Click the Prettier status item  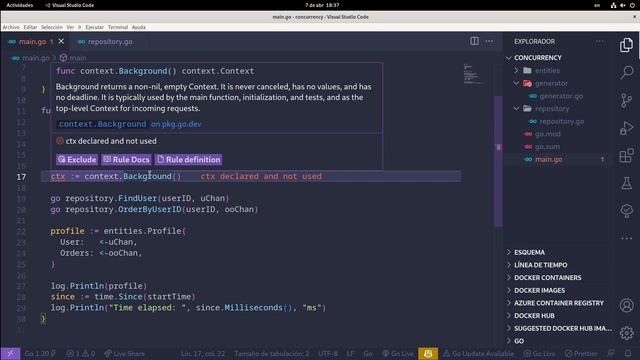[581, 353]
